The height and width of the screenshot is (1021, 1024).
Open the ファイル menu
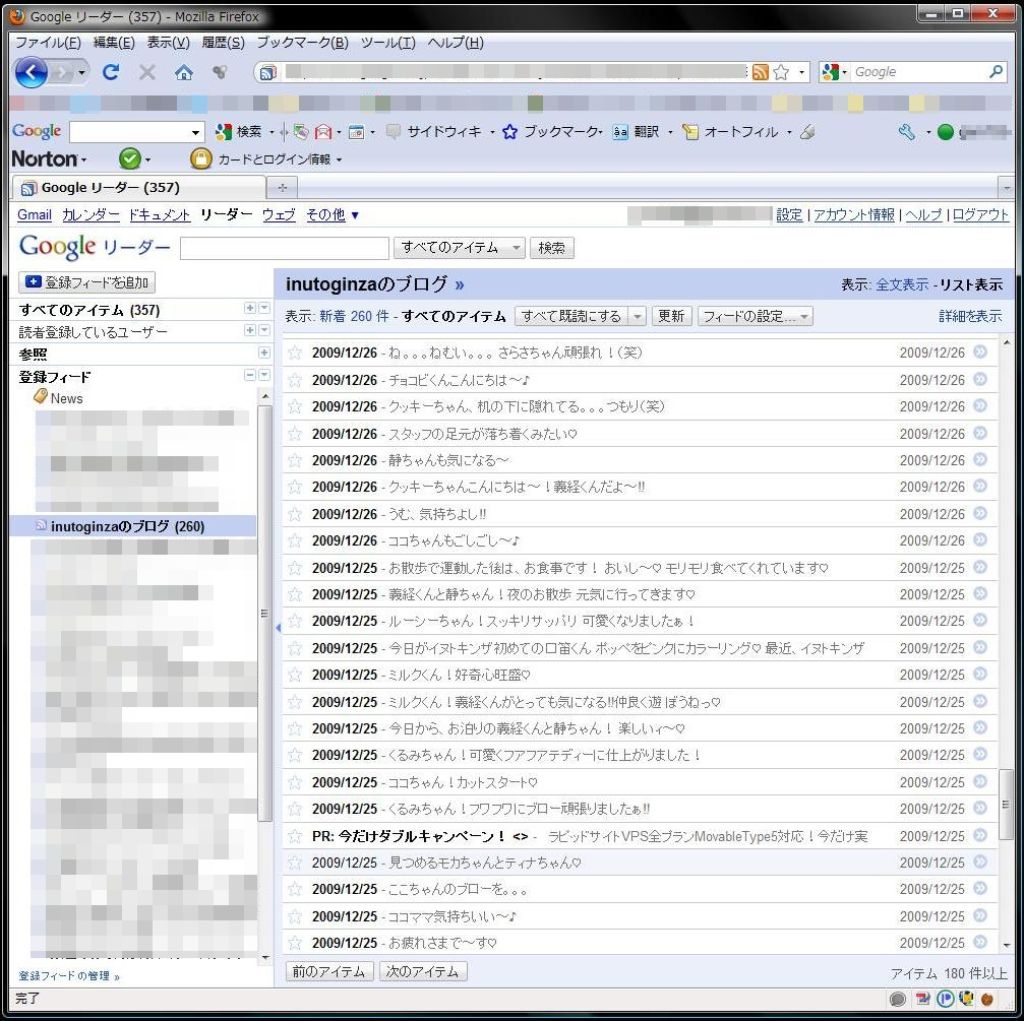tap(48, 42)
